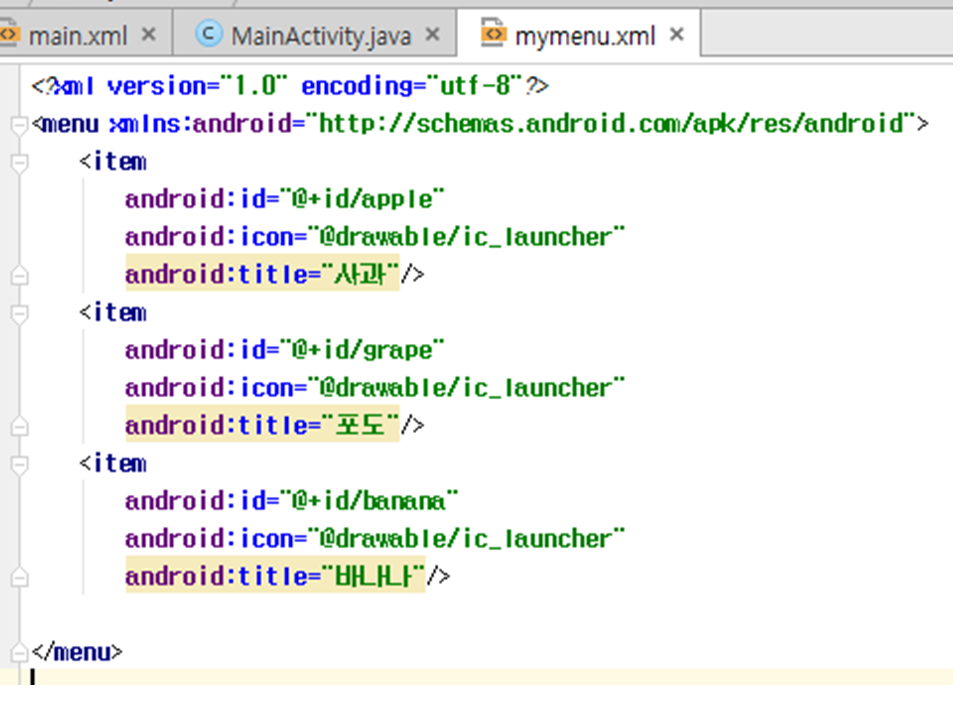Select the mymenu.xml tab
The image size is (960, 720).
584,36
